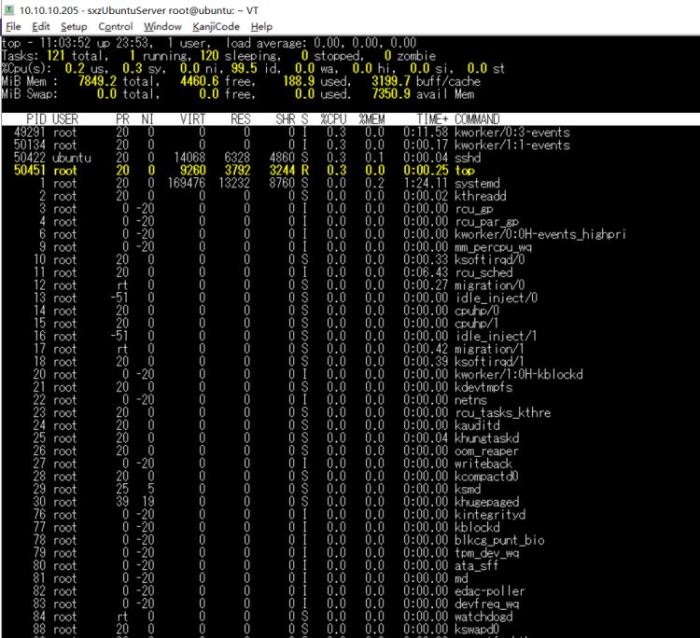This screenshot has width=700, height=638.
Task: Click the kworker/1:0H-kblockd command
Action: coord(519,374)
